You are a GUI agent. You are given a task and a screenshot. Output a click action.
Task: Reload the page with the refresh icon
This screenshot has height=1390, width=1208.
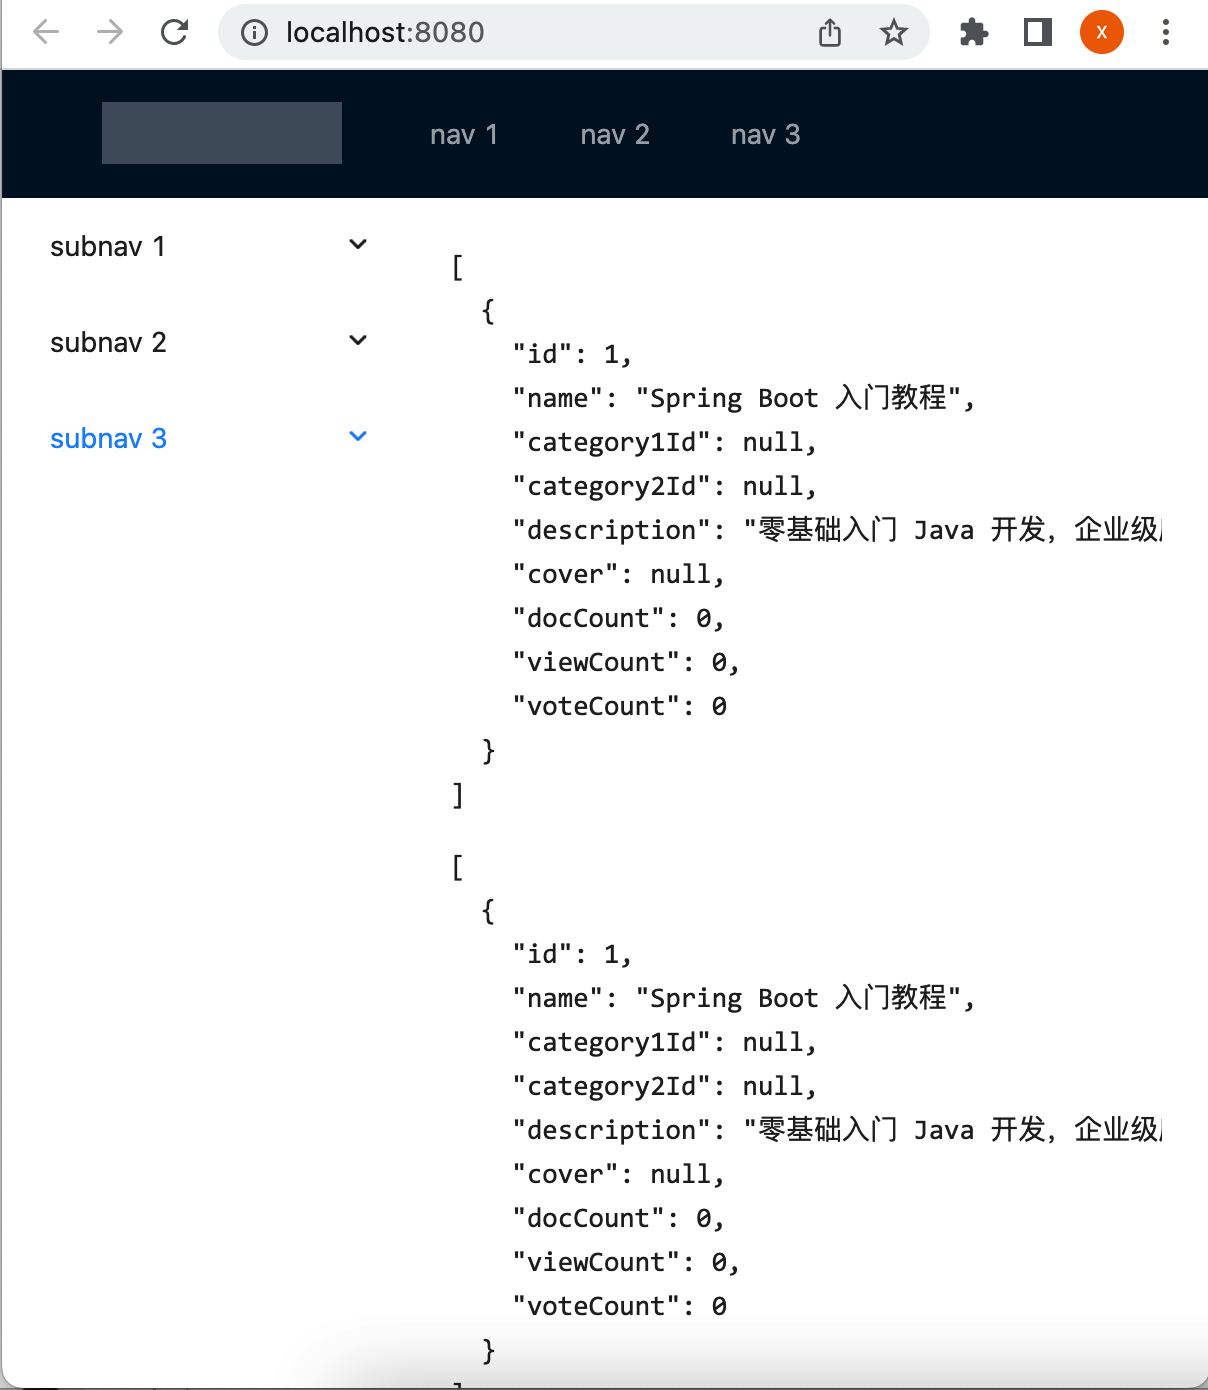coord(175,32)
